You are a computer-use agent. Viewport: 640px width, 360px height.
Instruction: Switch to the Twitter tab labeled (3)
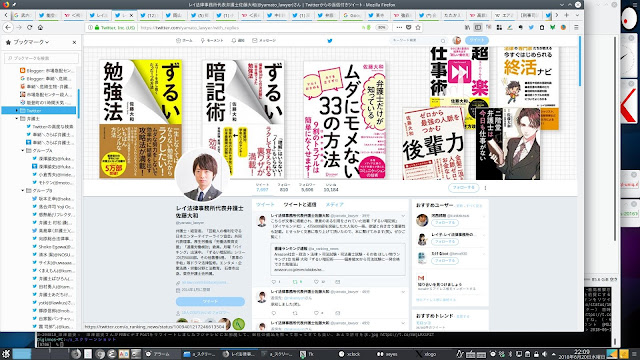point(200,16)
